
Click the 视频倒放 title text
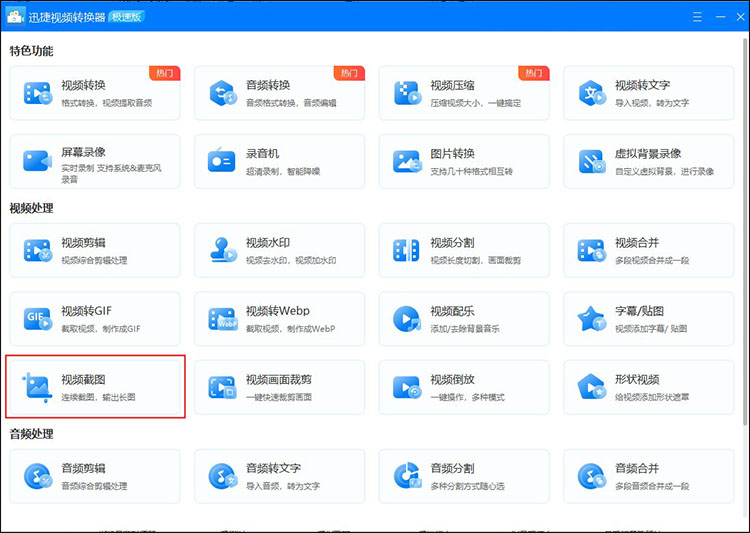(x=452, y=379)
